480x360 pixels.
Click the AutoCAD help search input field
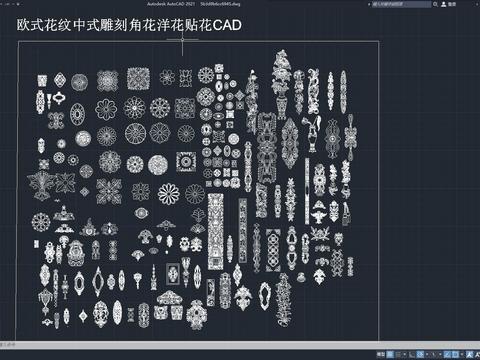coord(401,4)
